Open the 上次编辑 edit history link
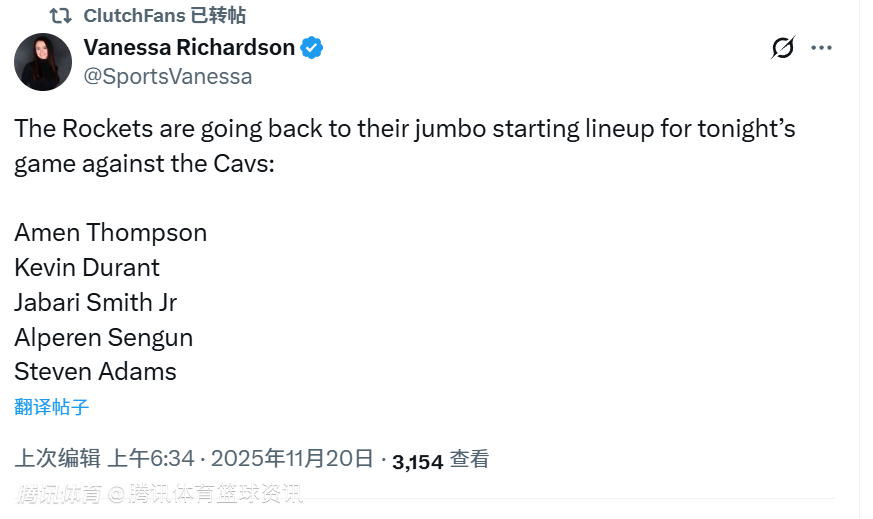Viewport: 873px width, 519px height. (x=57, y=459)
